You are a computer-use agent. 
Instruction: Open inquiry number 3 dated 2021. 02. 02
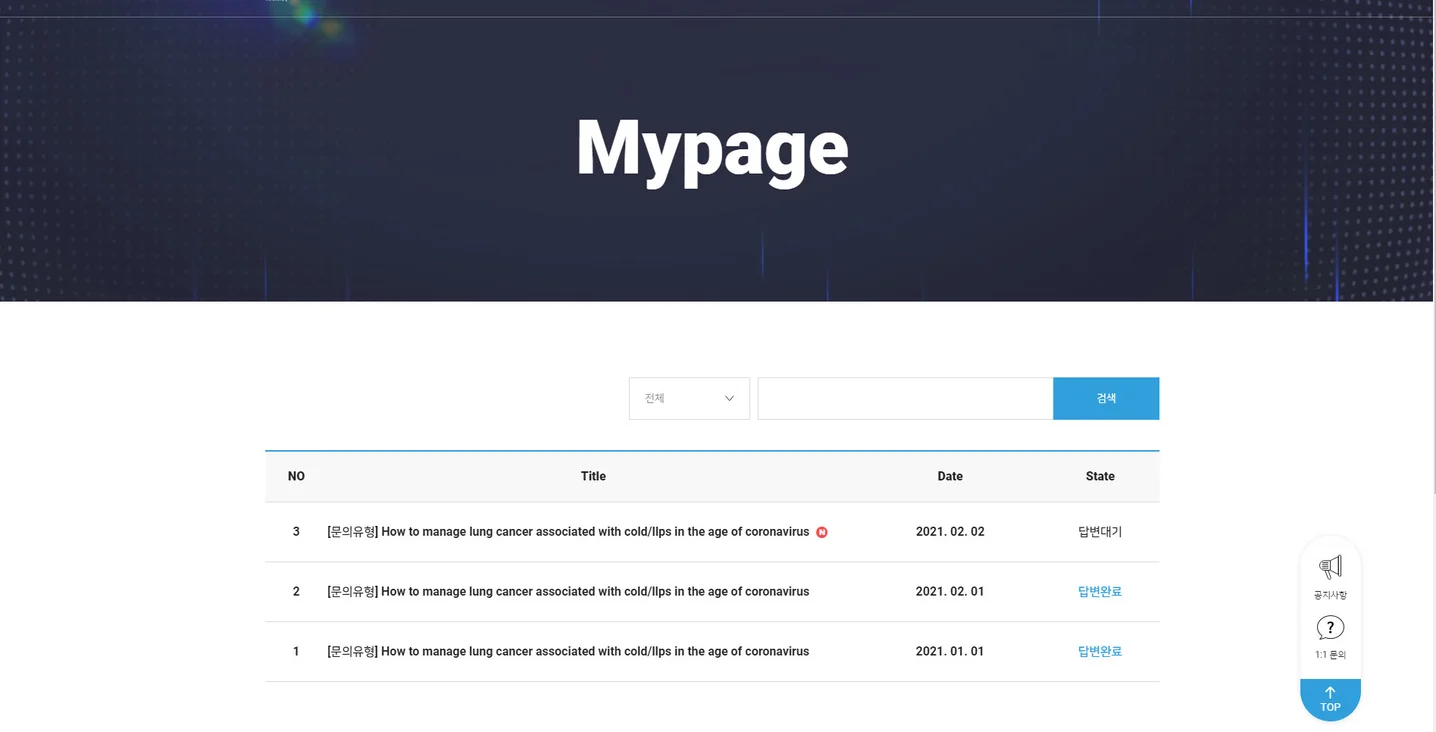(567, 532)
